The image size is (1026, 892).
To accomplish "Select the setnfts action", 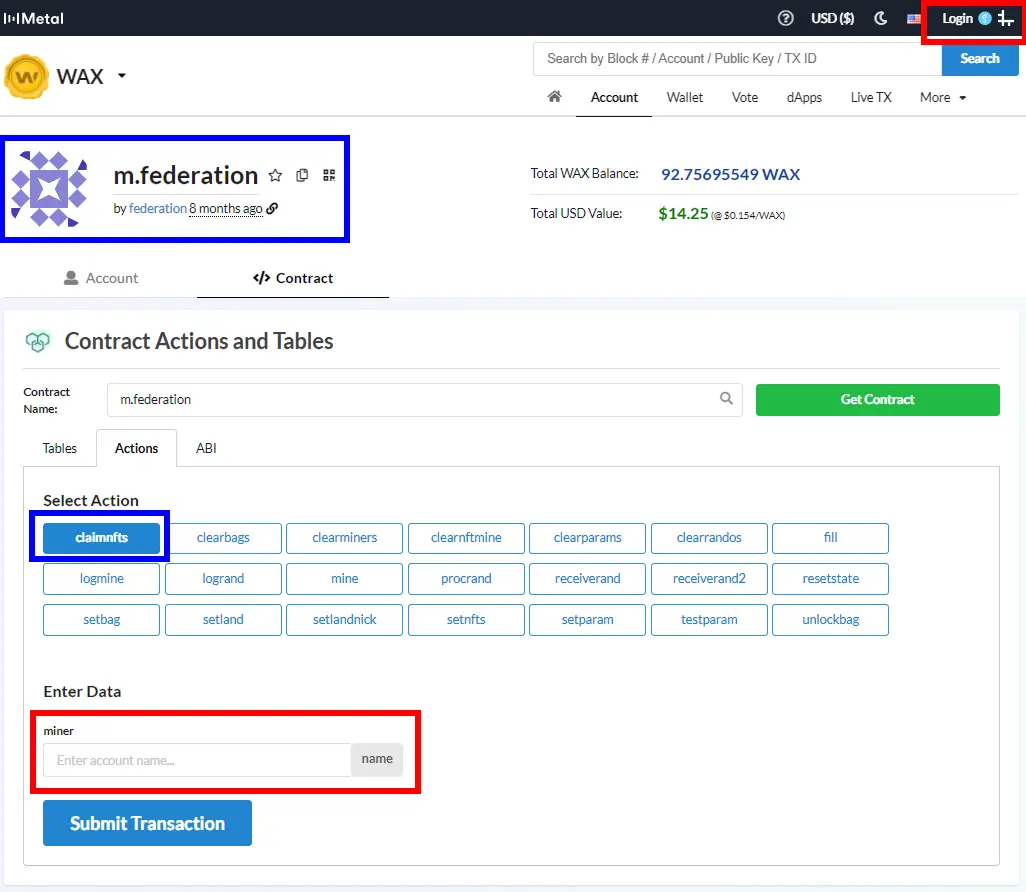I will [466, 620].
